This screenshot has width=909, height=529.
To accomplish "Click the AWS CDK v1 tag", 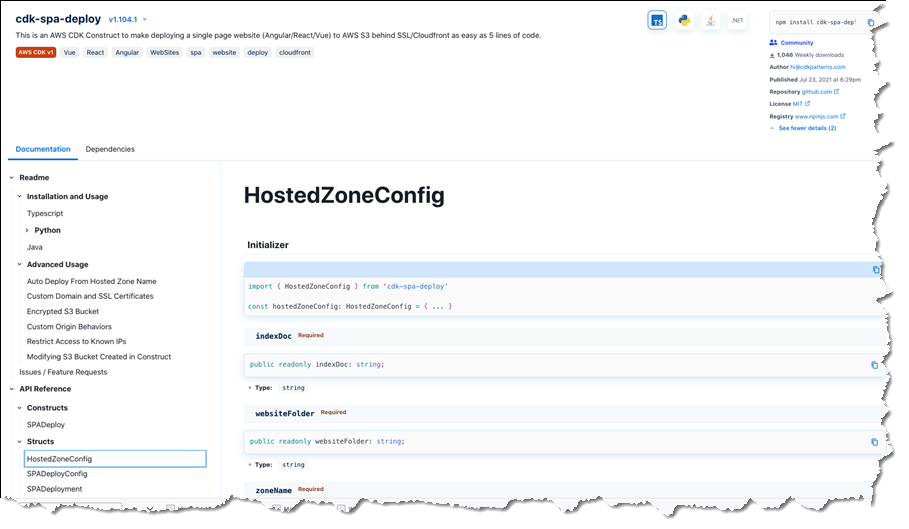I will coord(35,53).
